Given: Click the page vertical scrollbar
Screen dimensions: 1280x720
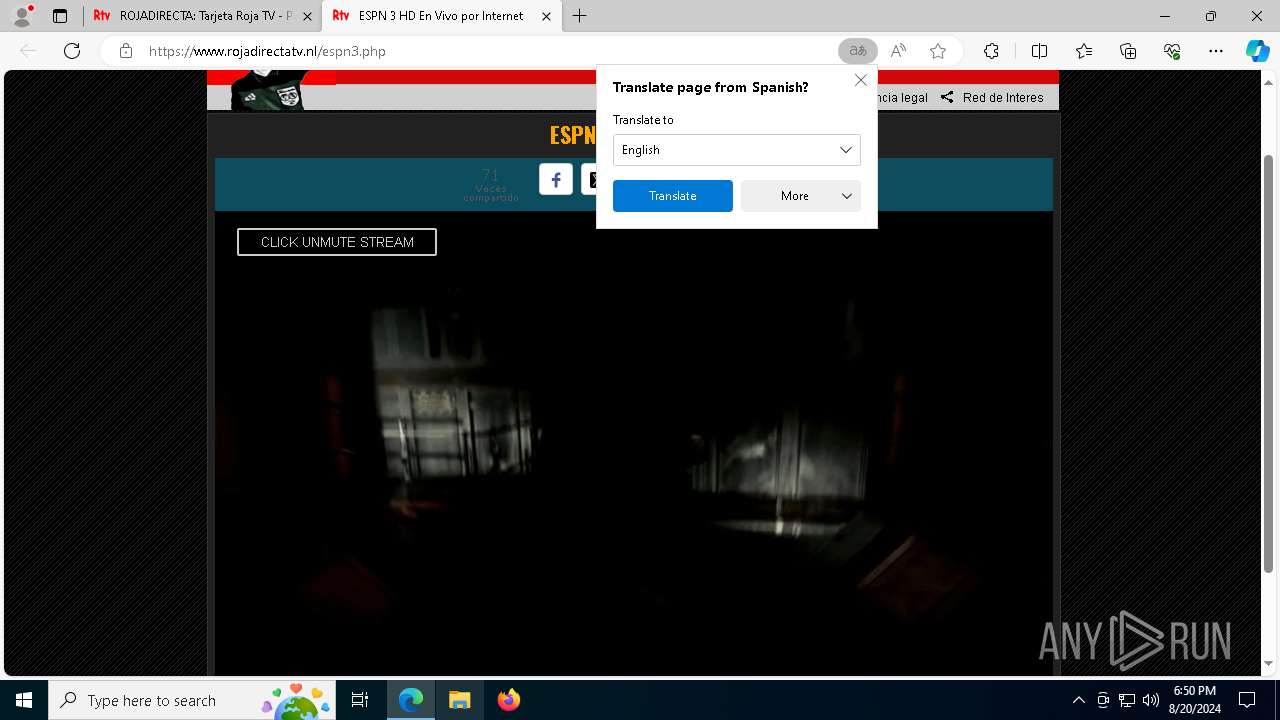Looking at the screenshot, I should [x=1269, y=363].
